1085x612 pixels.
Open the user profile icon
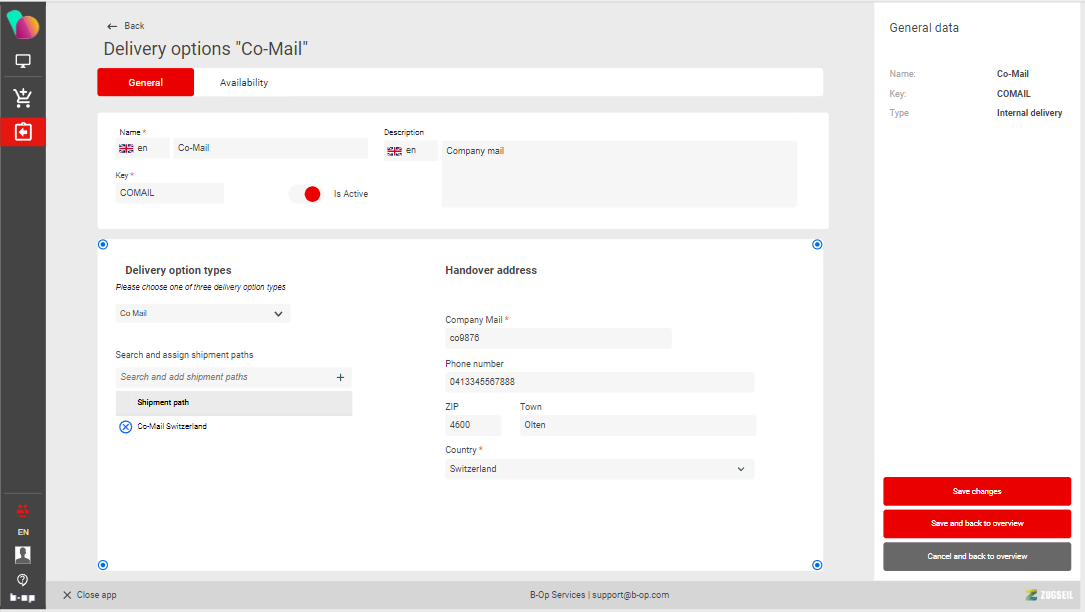(22, 554)
